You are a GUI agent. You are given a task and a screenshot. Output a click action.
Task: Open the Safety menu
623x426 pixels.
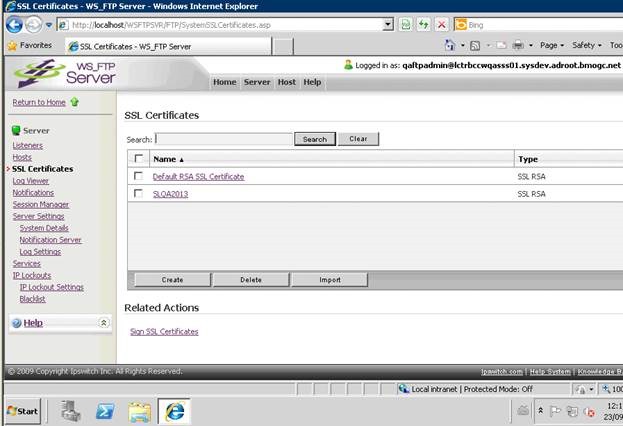(586, 45)
